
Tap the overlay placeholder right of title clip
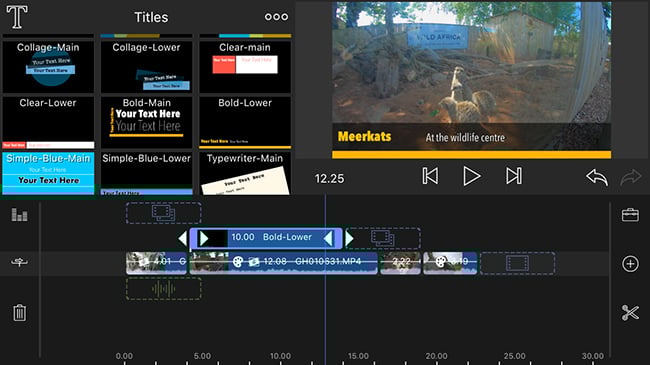pyautogui.click(x=383, y=238)
